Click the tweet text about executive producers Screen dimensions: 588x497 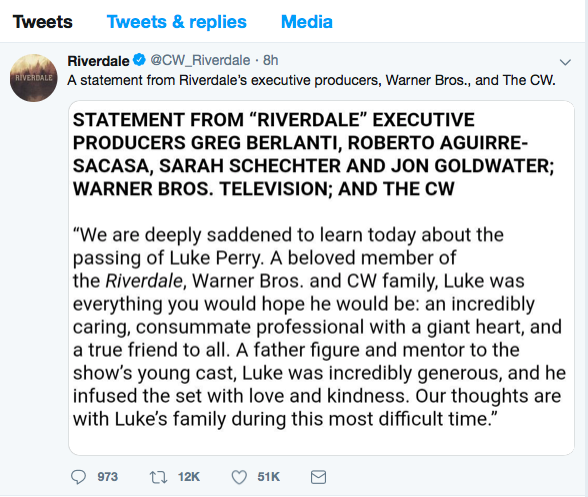pos(311,80)
